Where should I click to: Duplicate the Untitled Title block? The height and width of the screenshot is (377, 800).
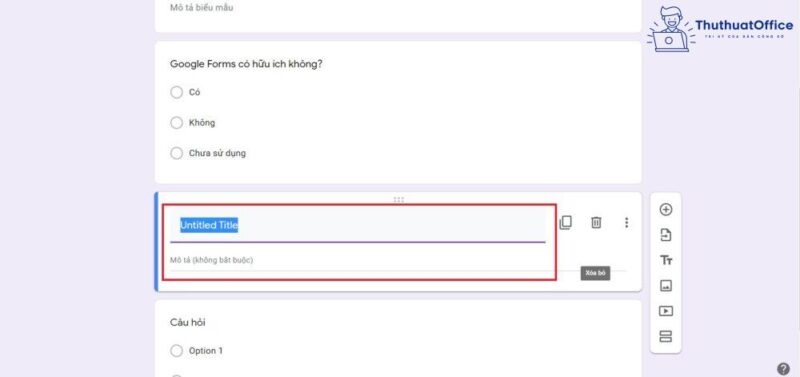pyautogui.click(x=565, y=222)
